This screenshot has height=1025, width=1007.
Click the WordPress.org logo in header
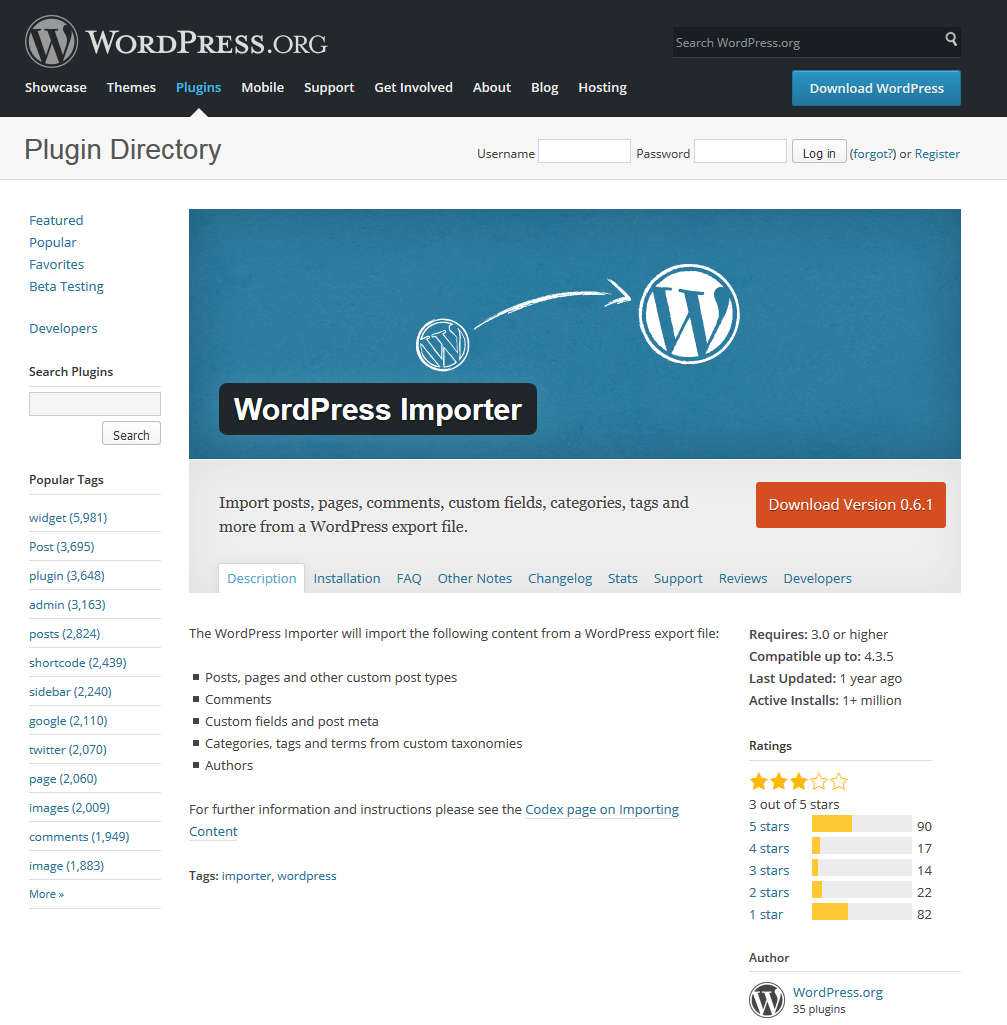pyautogui.click(x=176, y=42)
